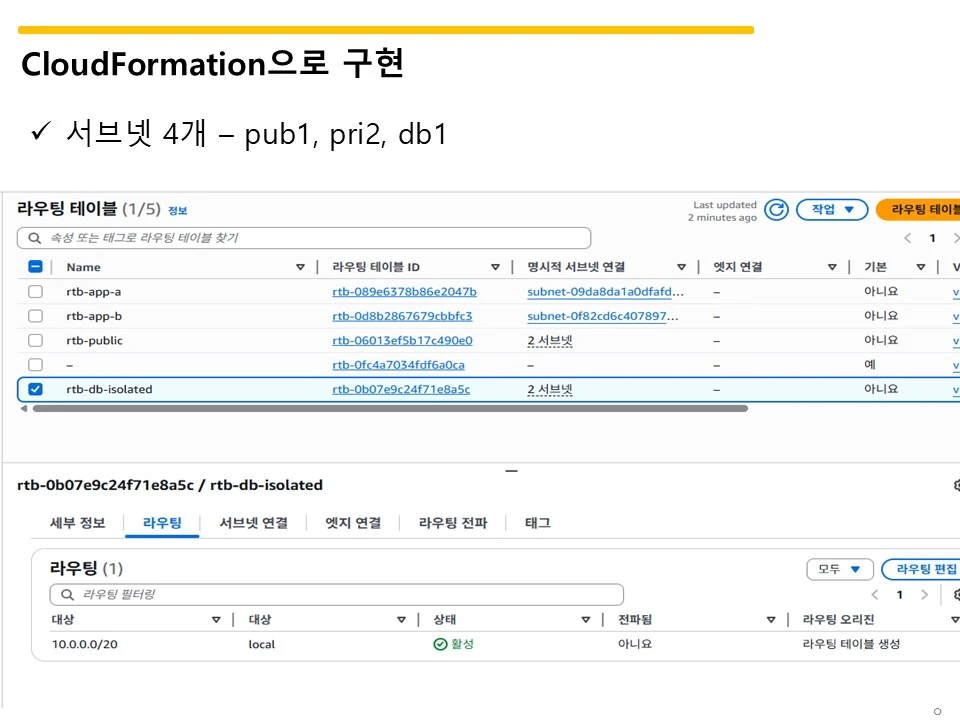This screenshot has height=720, width=960.
Task: Sort routes by second 대상 column arrow
Action: coord(402,620)
